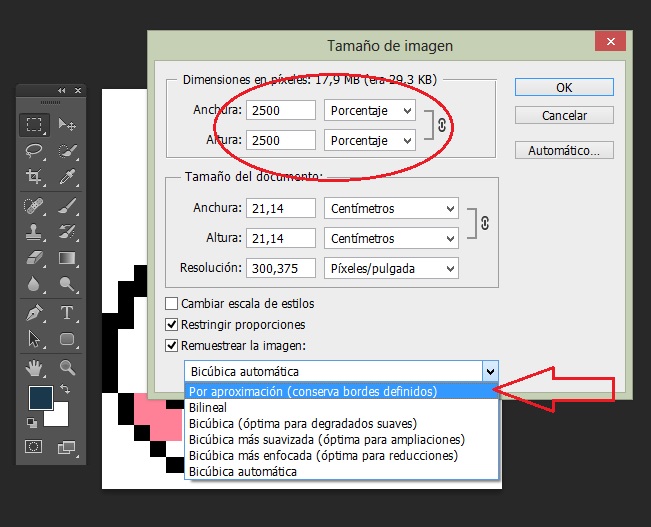Select the Path Selection tool
This screenshot has width=651, height=527.
tap(34, 339)
